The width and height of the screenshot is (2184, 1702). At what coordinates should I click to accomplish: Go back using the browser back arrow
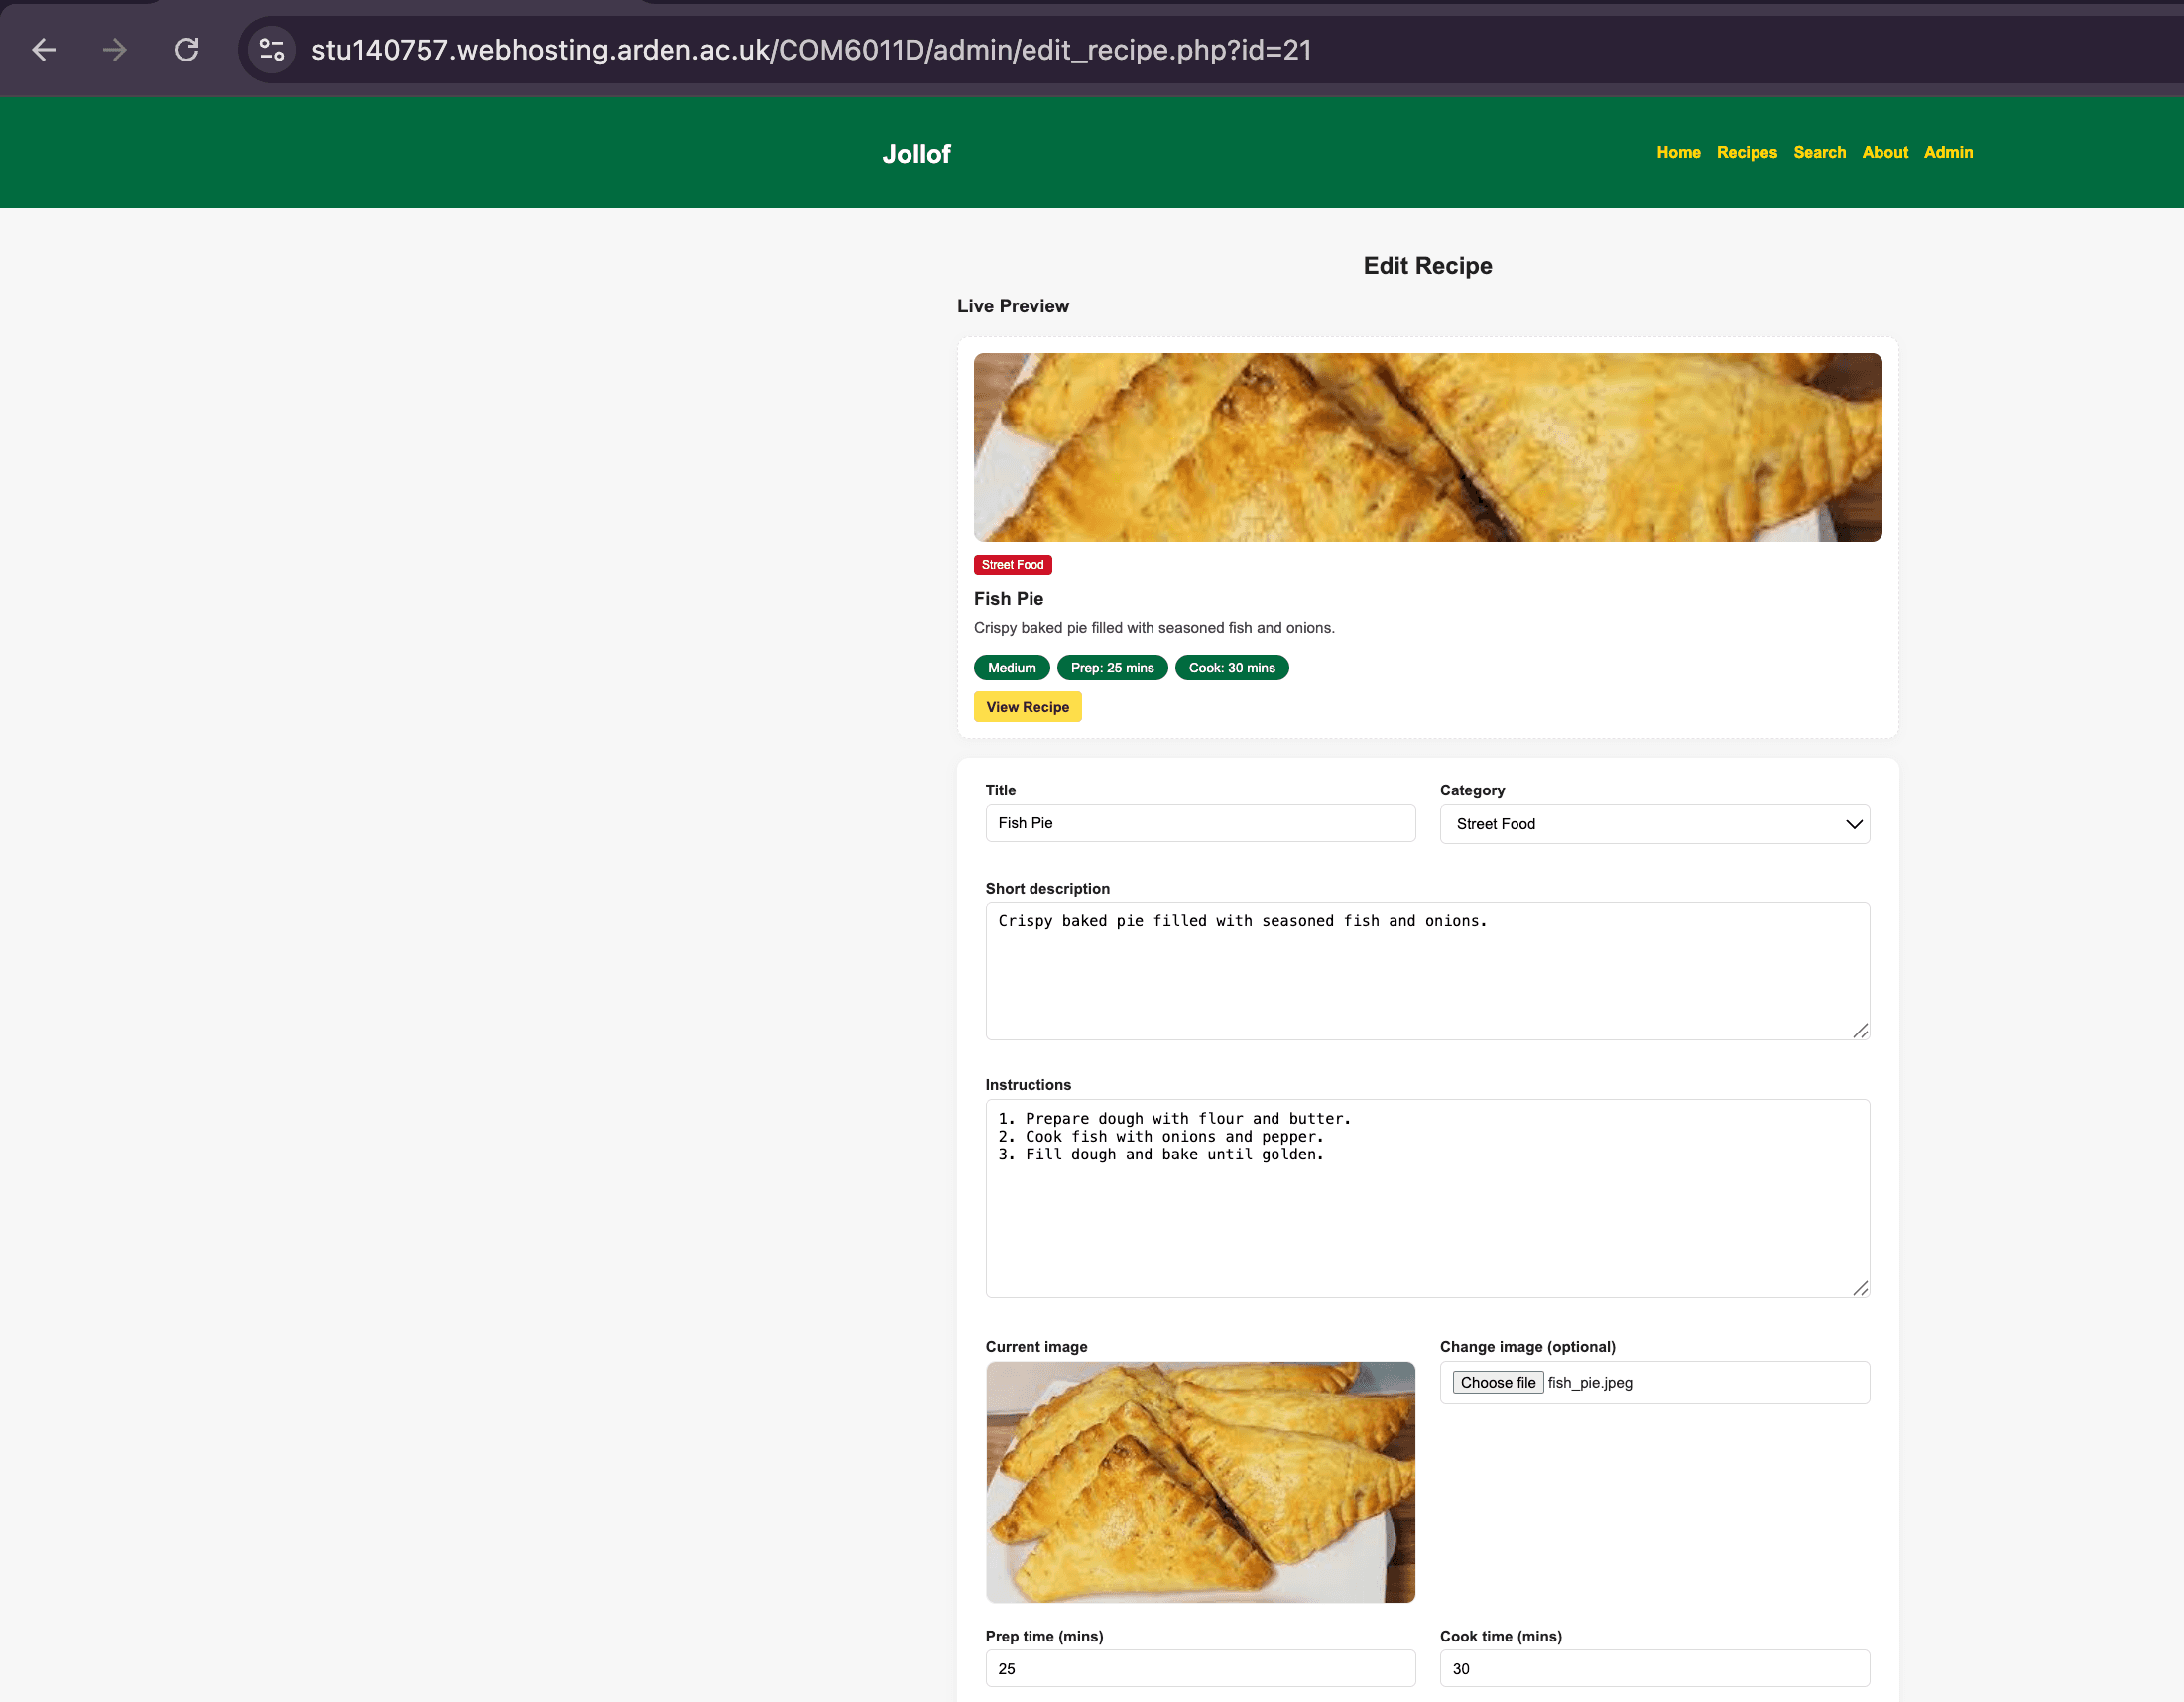point(44,49)
